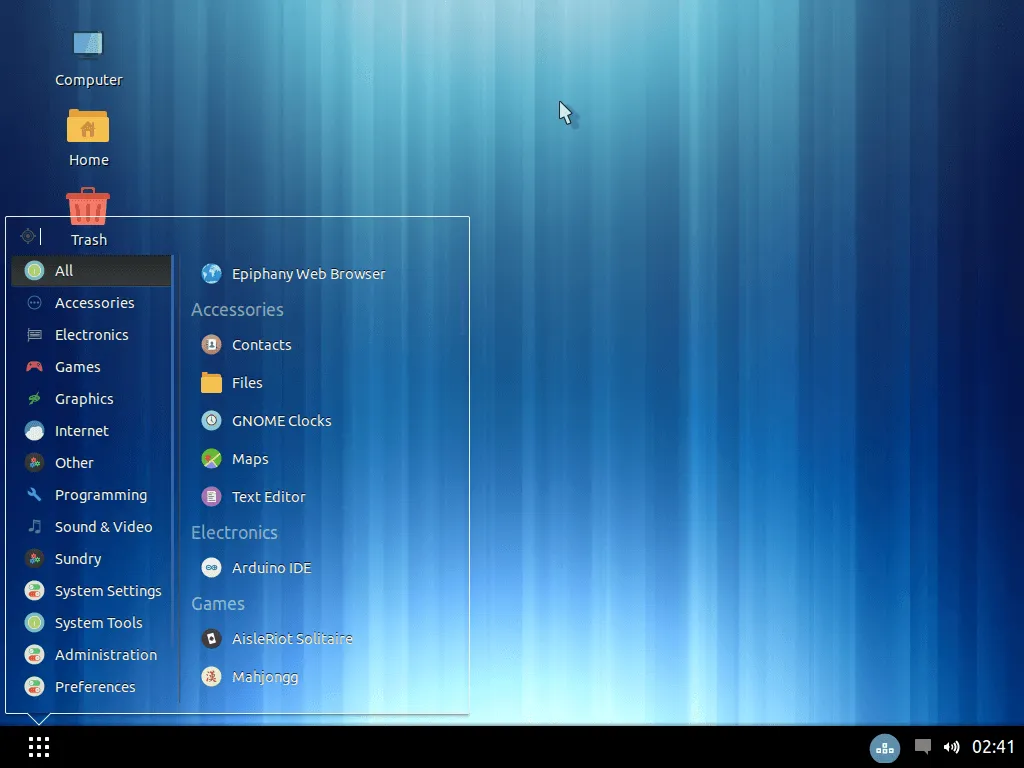The height and width of the screenshot is (768, 1024).
Task: Select the Preferences category
Action: (x=94, y=687)
